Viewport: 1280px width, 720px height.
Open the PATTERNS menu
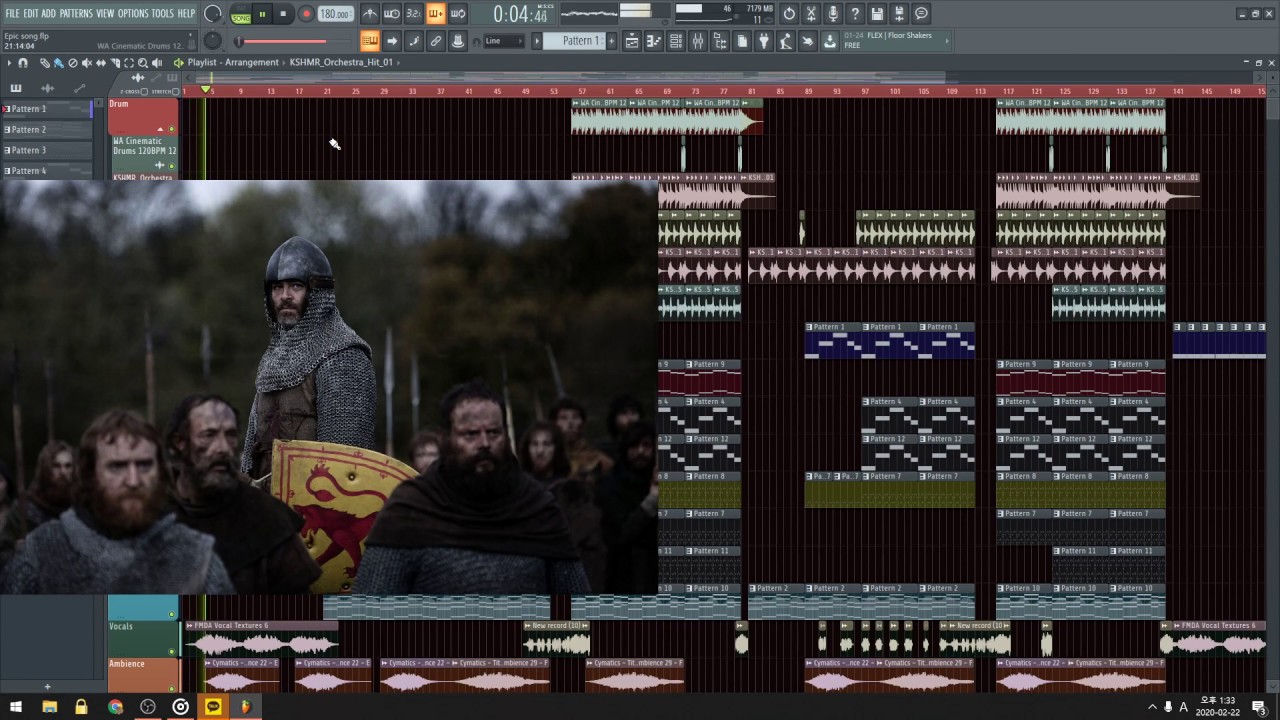[76, 14]
